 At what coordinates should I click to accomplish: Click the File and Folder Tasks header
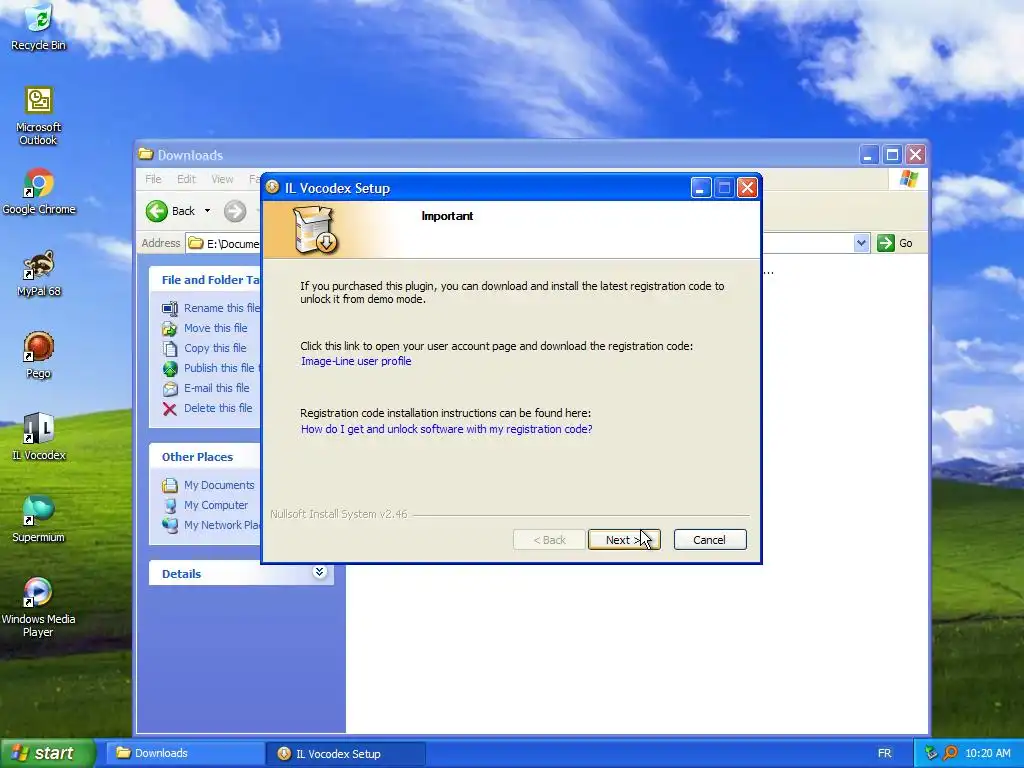point(205,280)
